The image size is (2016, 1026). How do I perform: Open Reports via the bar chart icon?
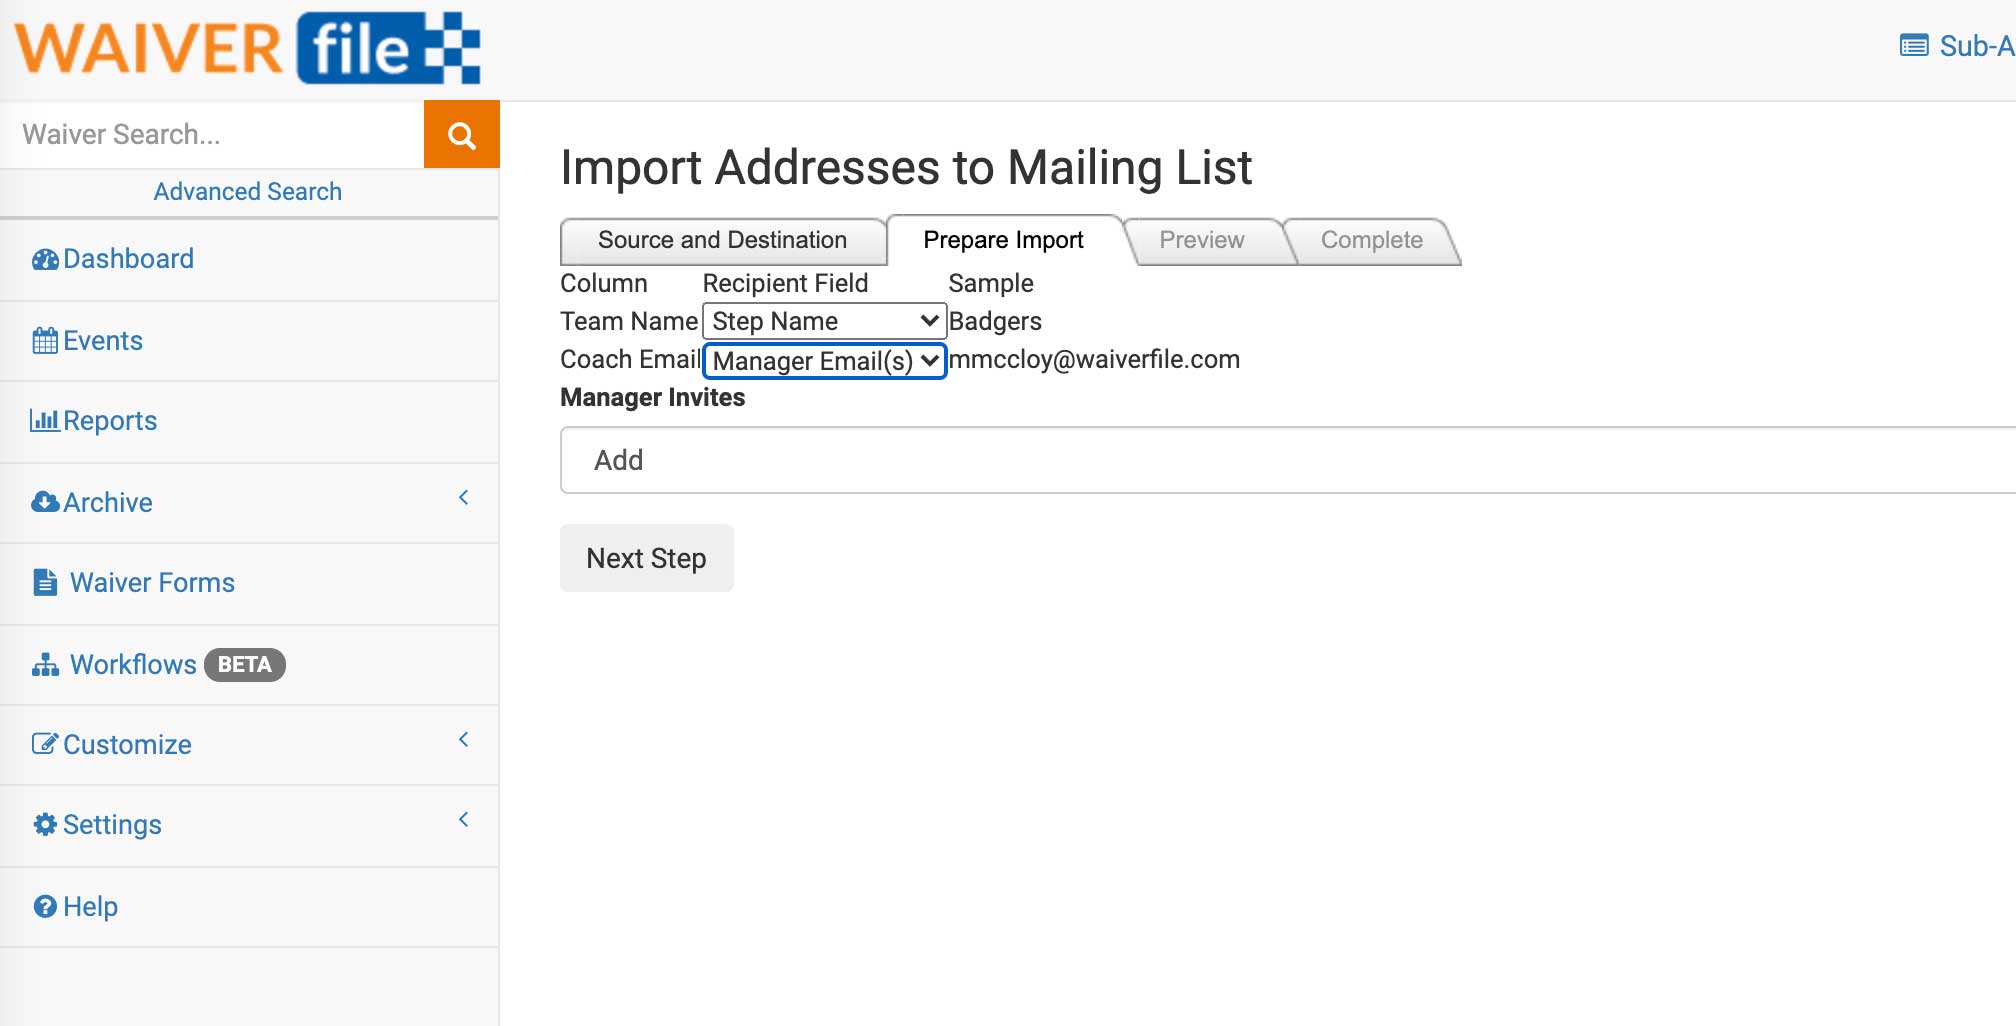44,420
